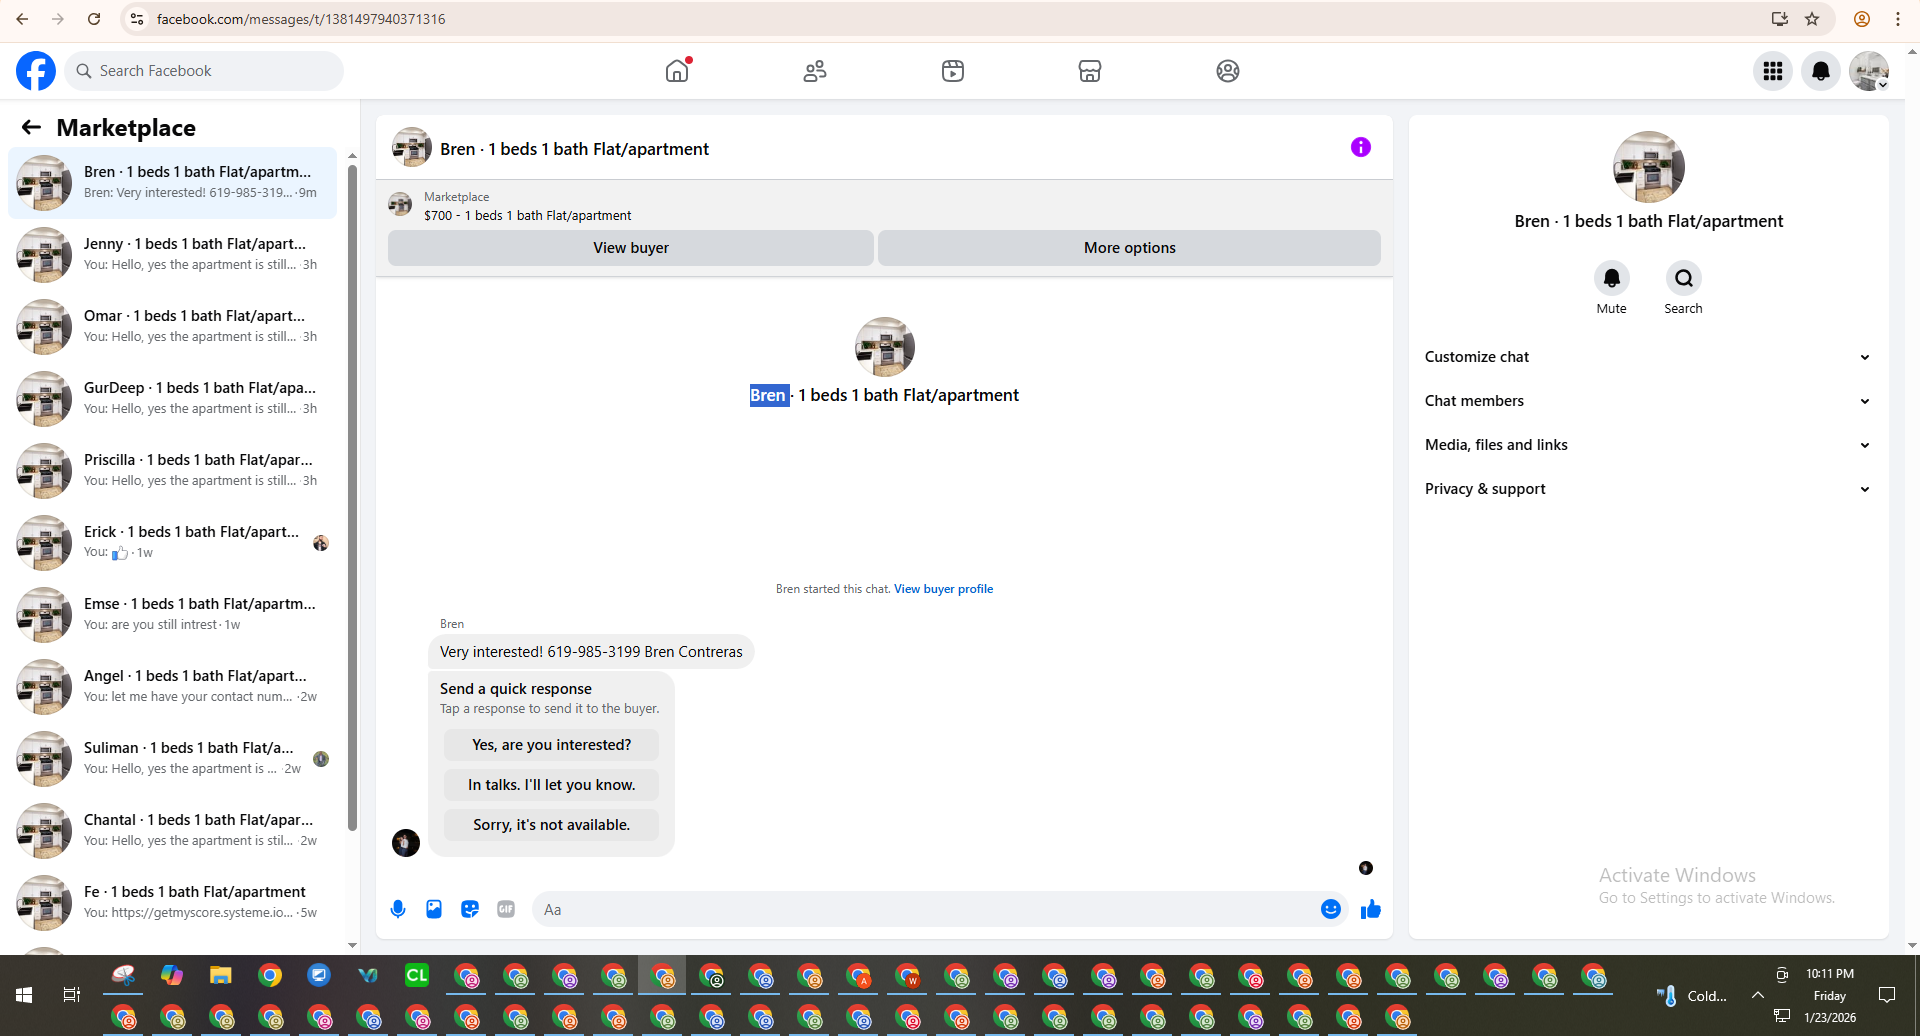The width and height of the screenshot is (1920, 1036).
Task: Open View buyer profile link
Action: coord(943,589)
